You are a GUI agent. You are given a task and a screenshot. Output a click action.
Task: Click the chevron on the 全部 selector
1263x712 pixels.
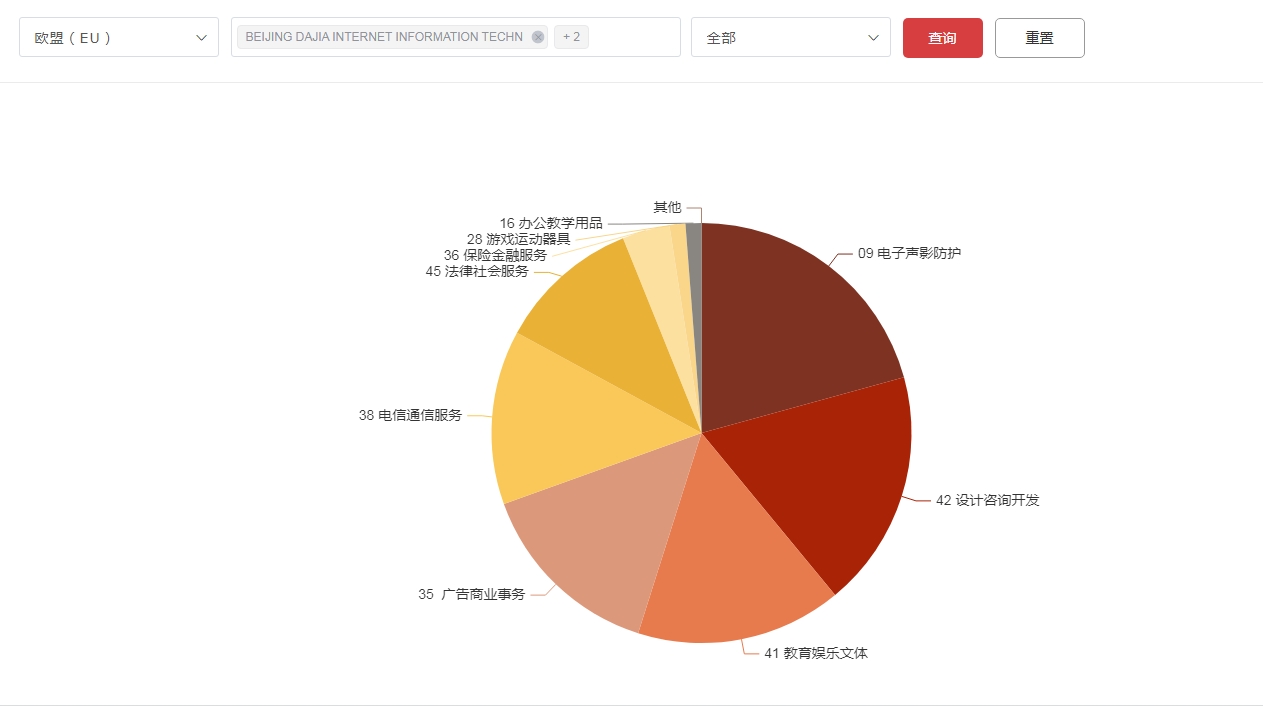[x=874, y=37]
